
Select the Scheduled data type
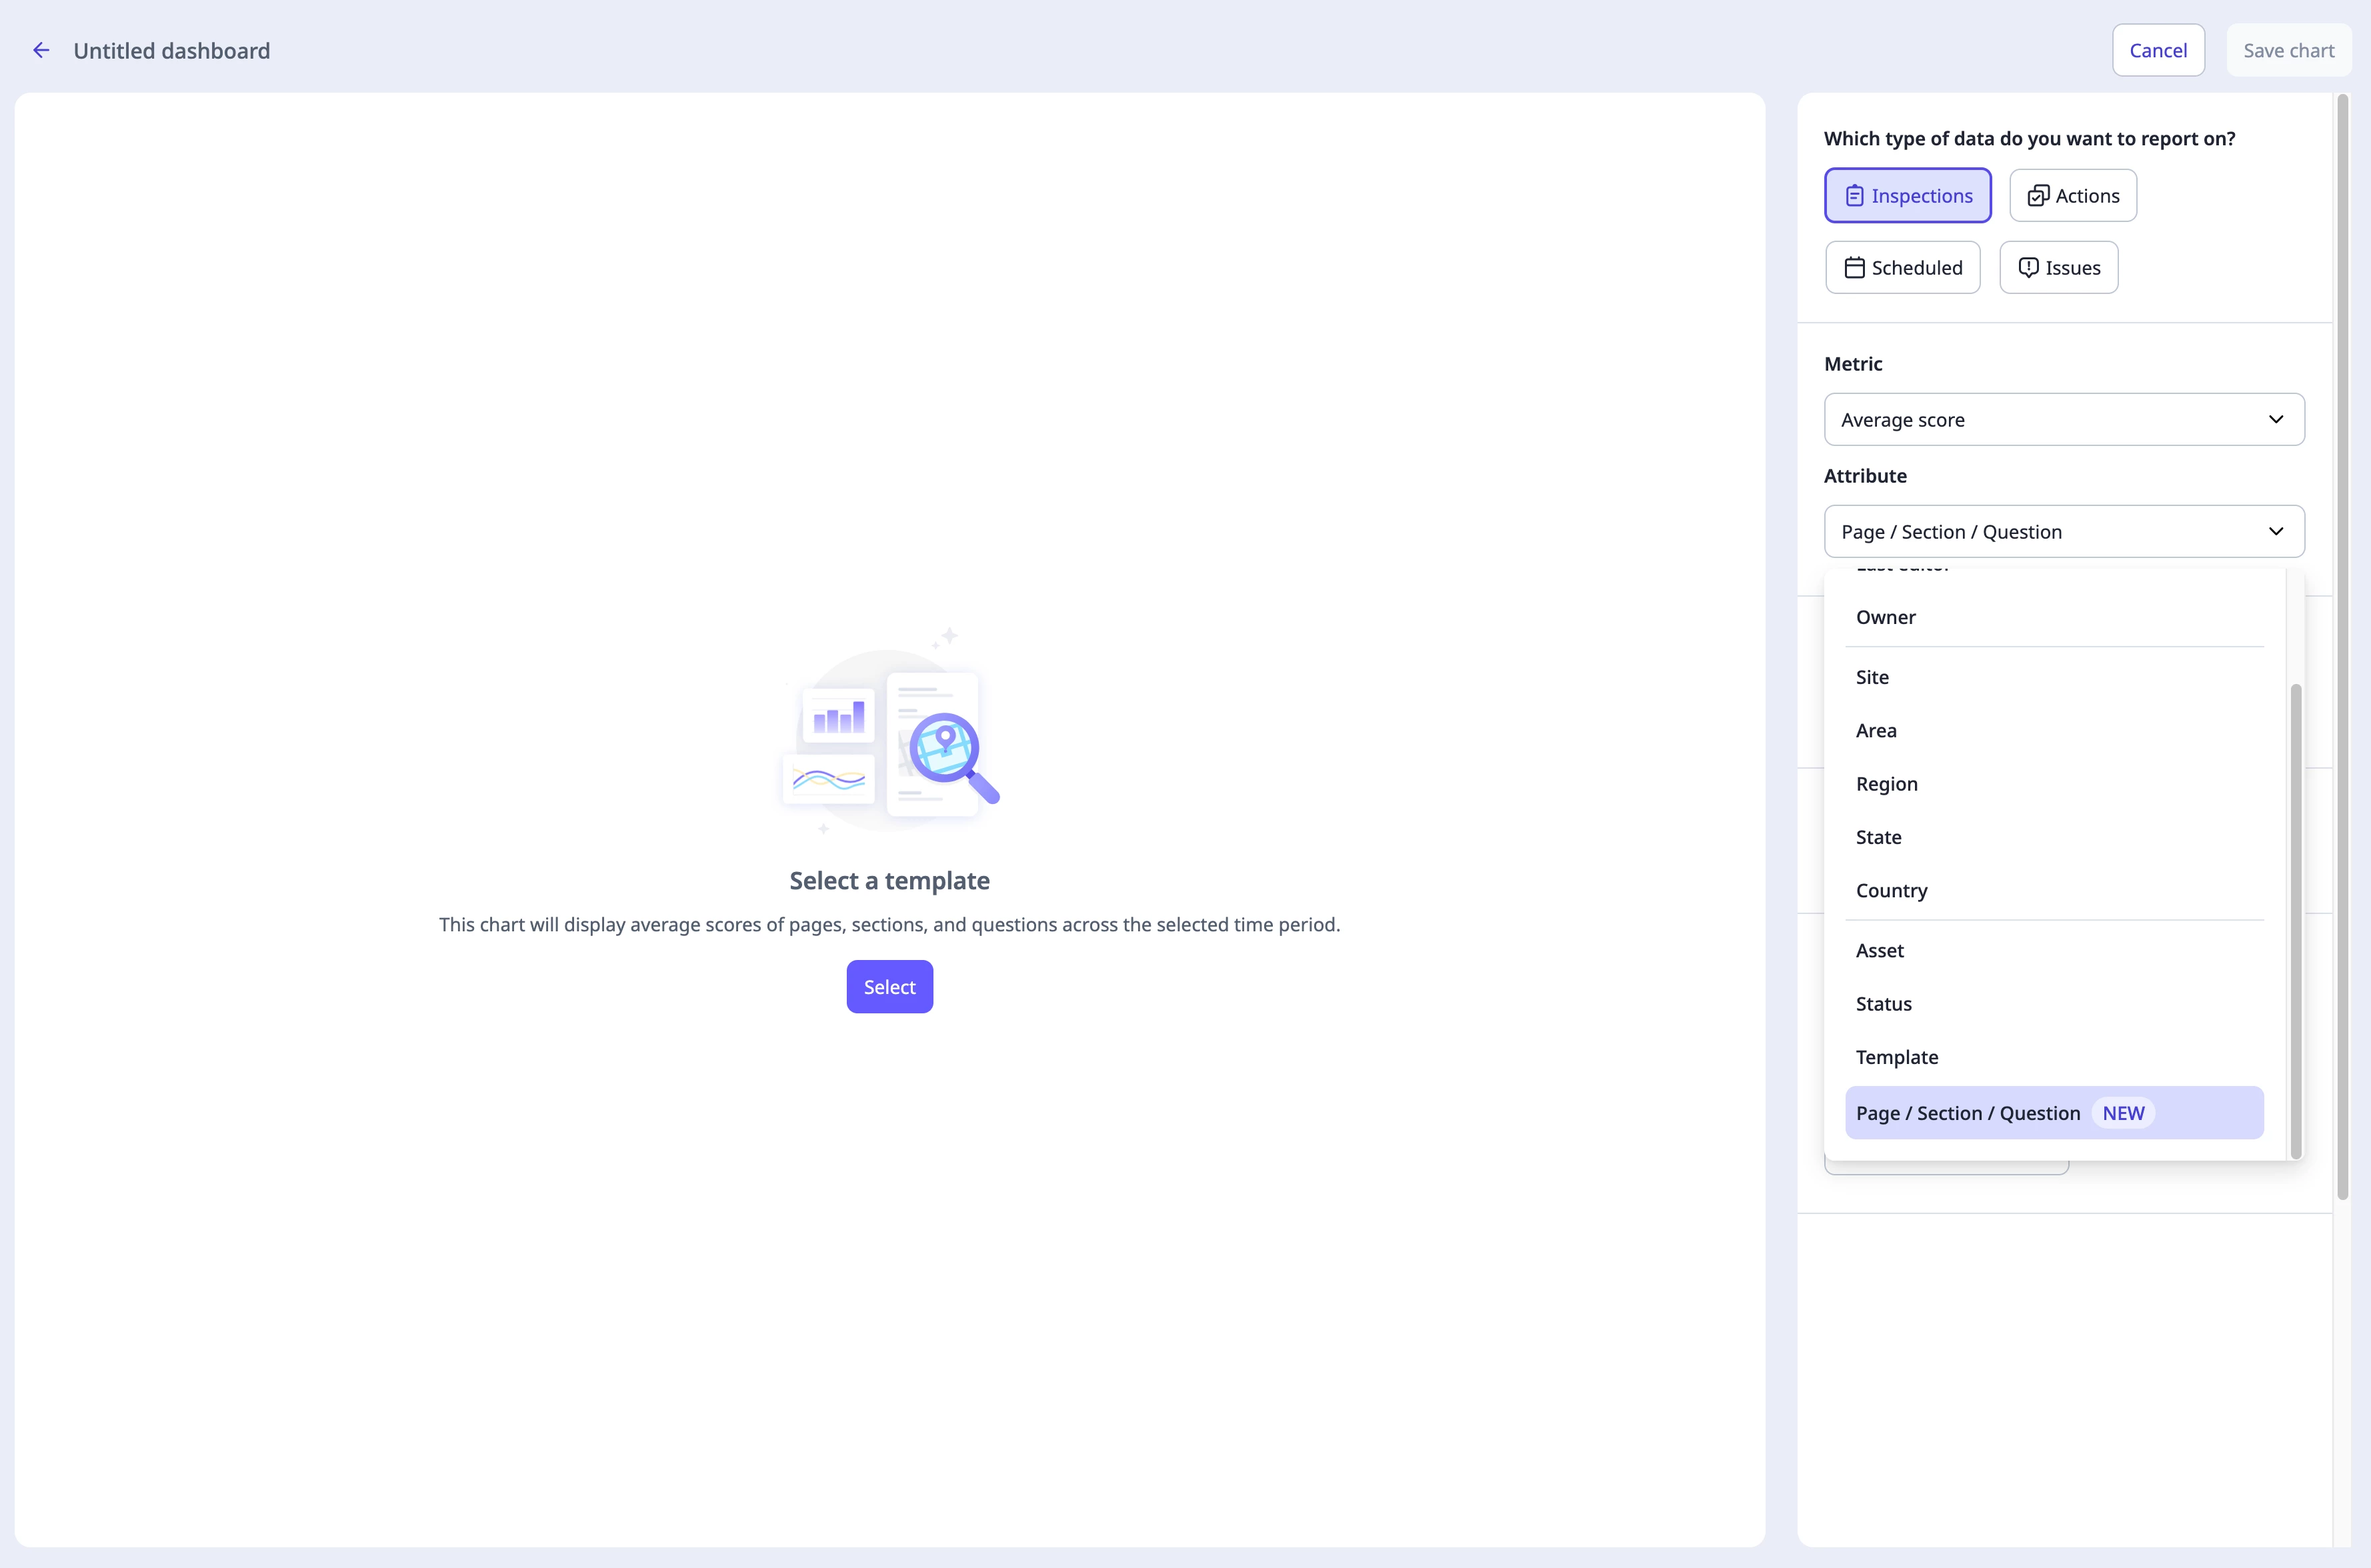coord(1902,267)
